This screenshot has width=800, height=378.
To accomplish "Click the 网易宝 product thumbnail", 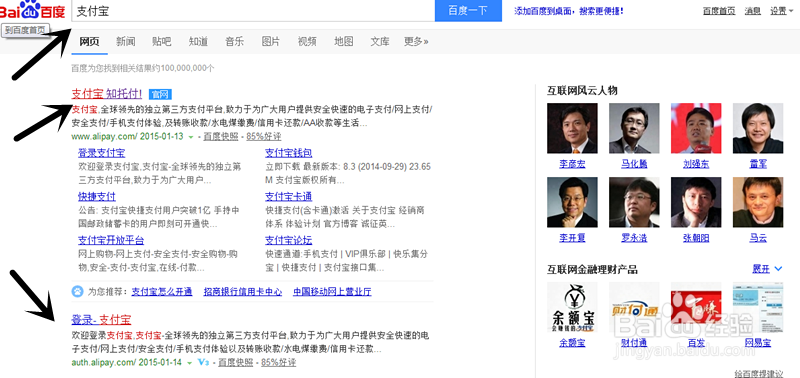I will tap(758, 308).
